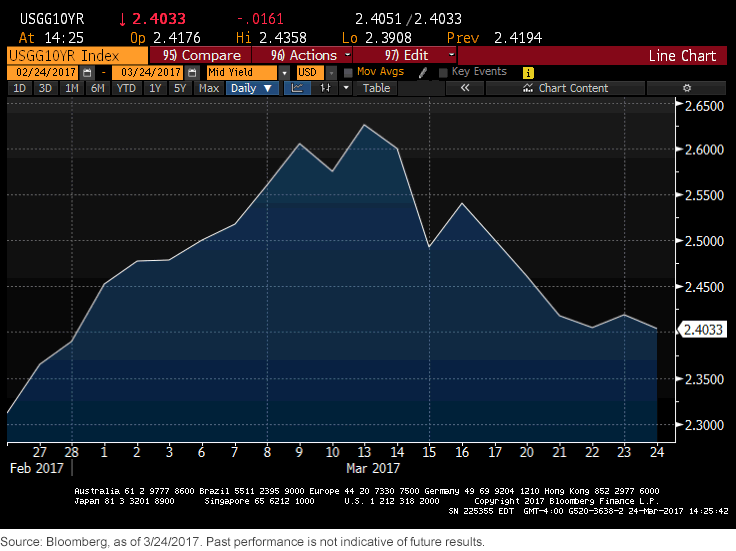The height and width of the screenshot is (551, 736).
Task: Select the 5Y range tab
Action: [180, 88]
